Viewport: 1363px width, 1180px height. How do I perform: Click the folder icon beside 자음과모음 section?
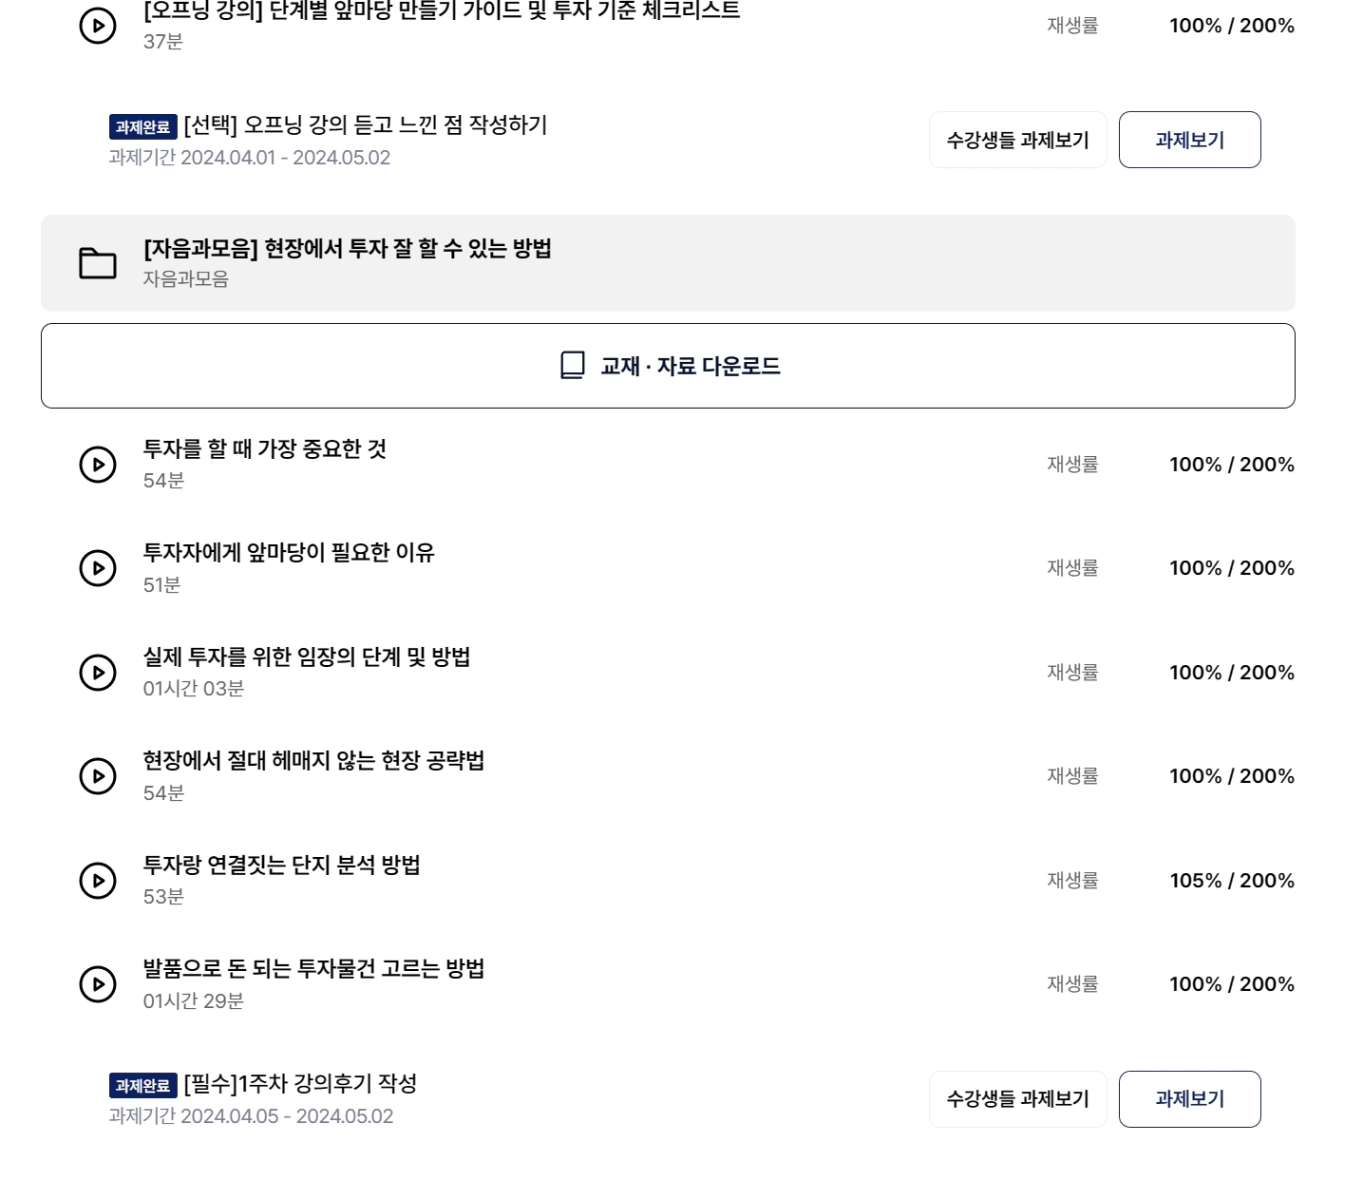(x=97, y=264)
